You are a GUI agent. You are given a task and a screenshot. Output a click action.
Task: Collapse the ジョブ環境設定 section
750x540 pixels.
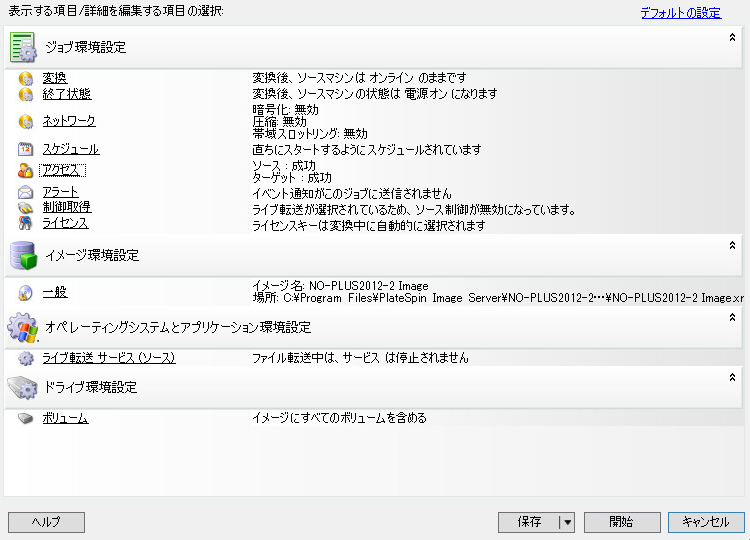tap(732, 38)
